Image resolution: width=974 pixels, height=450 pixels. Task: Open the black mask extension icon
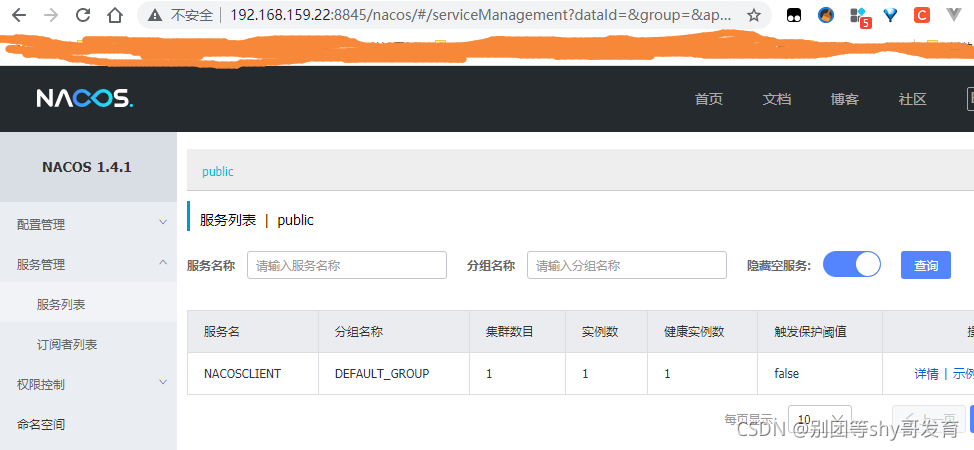pyautogui.click(x=794, y=16)
